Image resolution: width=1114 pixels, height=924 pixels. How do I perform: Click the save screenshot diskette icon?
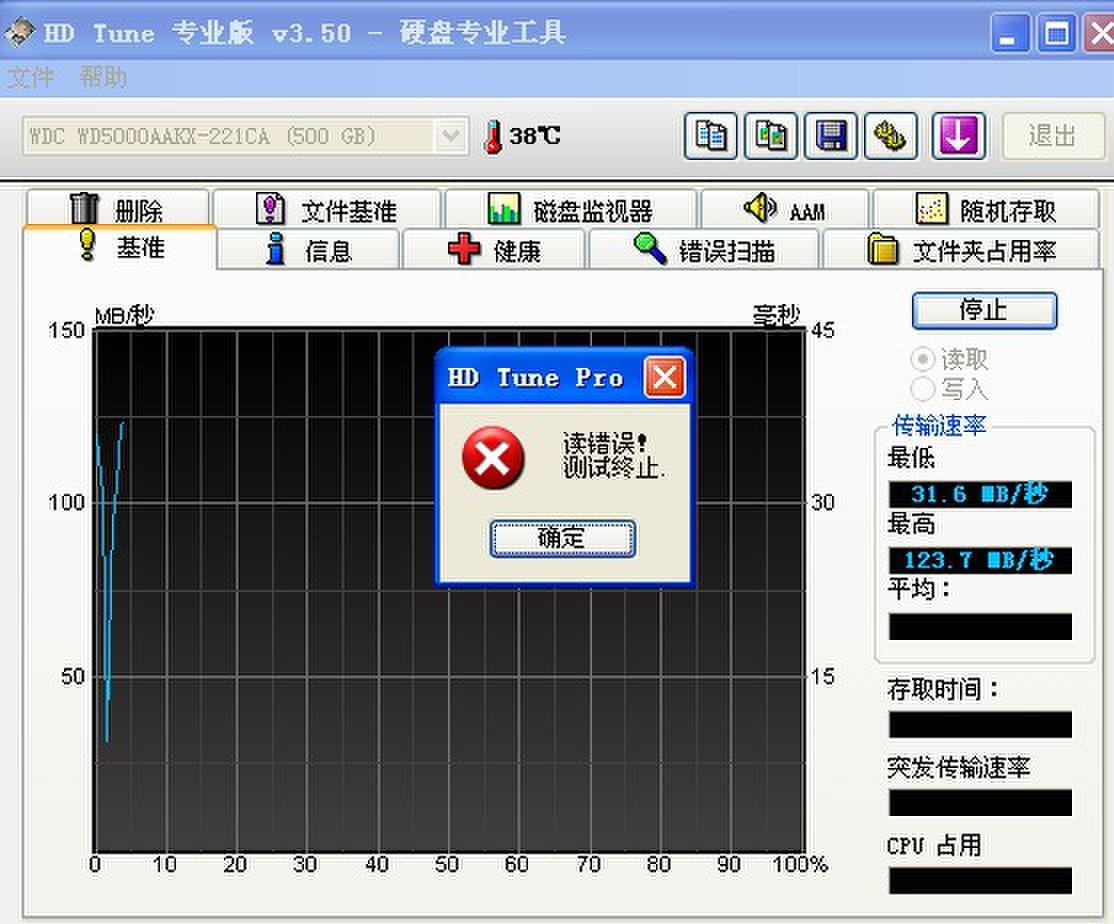(831, 136)
